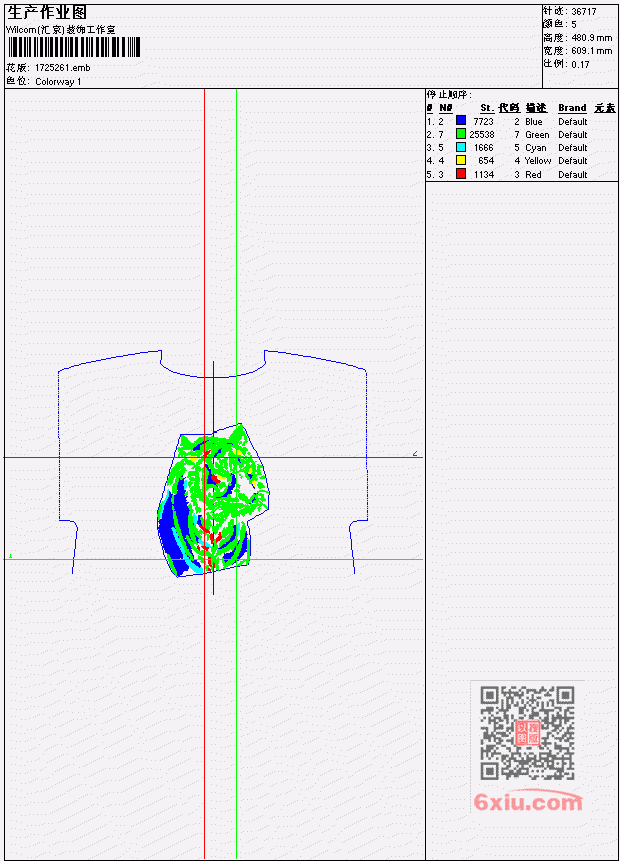
Task: Select the Colorway 1 label
Action: (x=58, y=81)
